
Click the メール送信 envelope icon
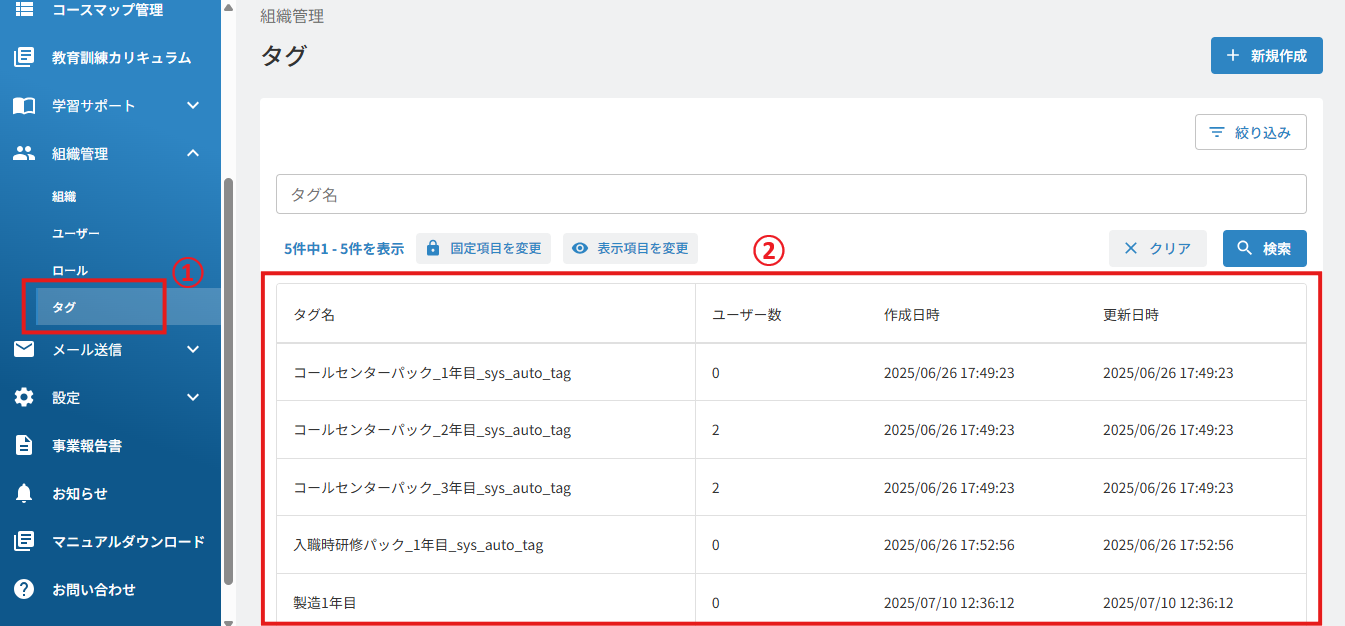tap(24, 350)
